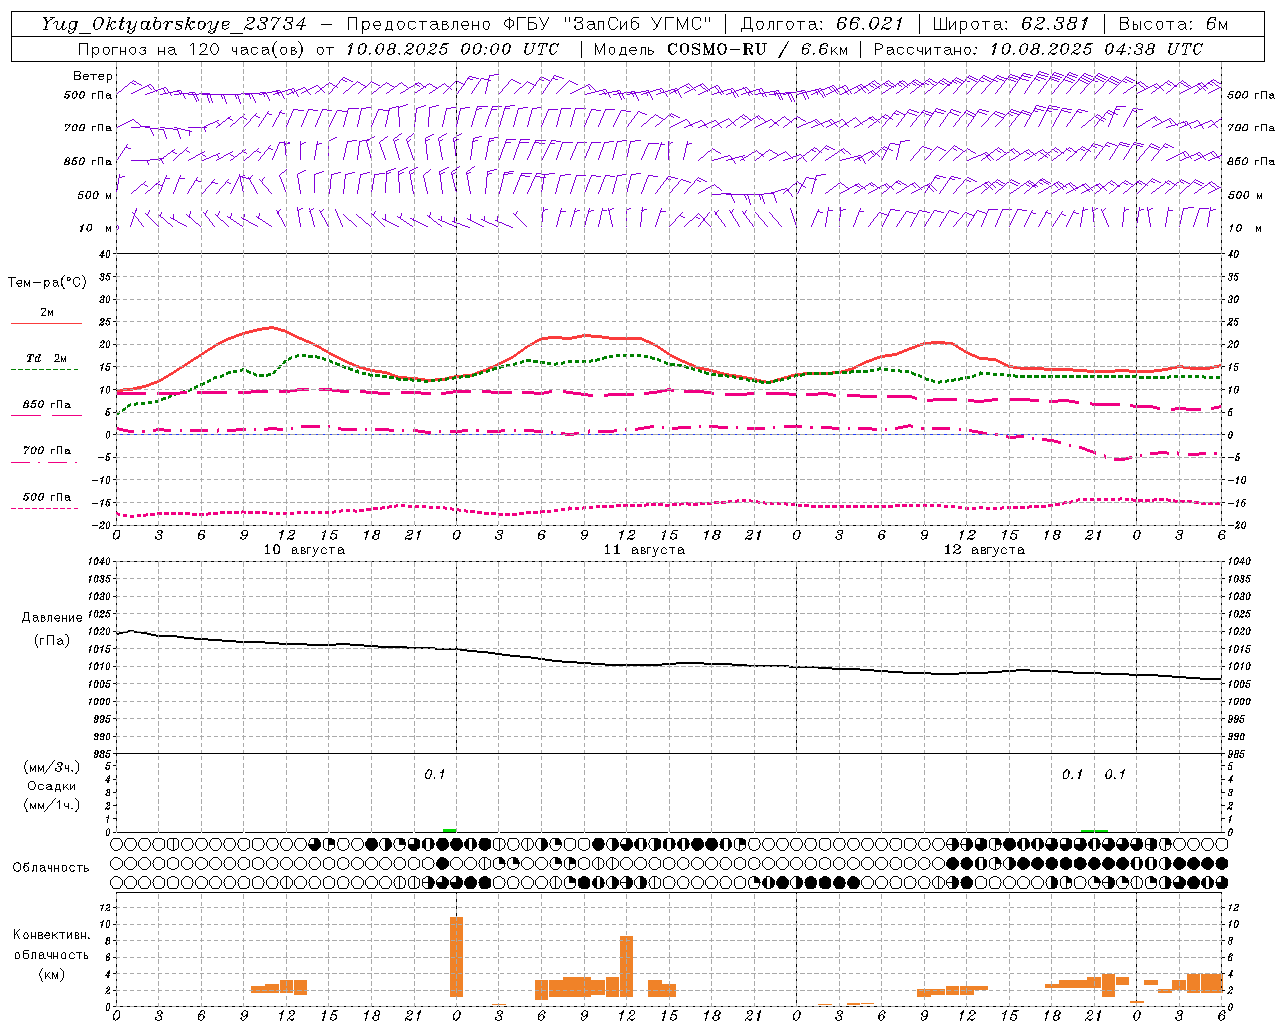Click the Долгота: 66.021 value
Image resolution: width=1280 pixels, height=1024 pixels.
click(822, 24)
